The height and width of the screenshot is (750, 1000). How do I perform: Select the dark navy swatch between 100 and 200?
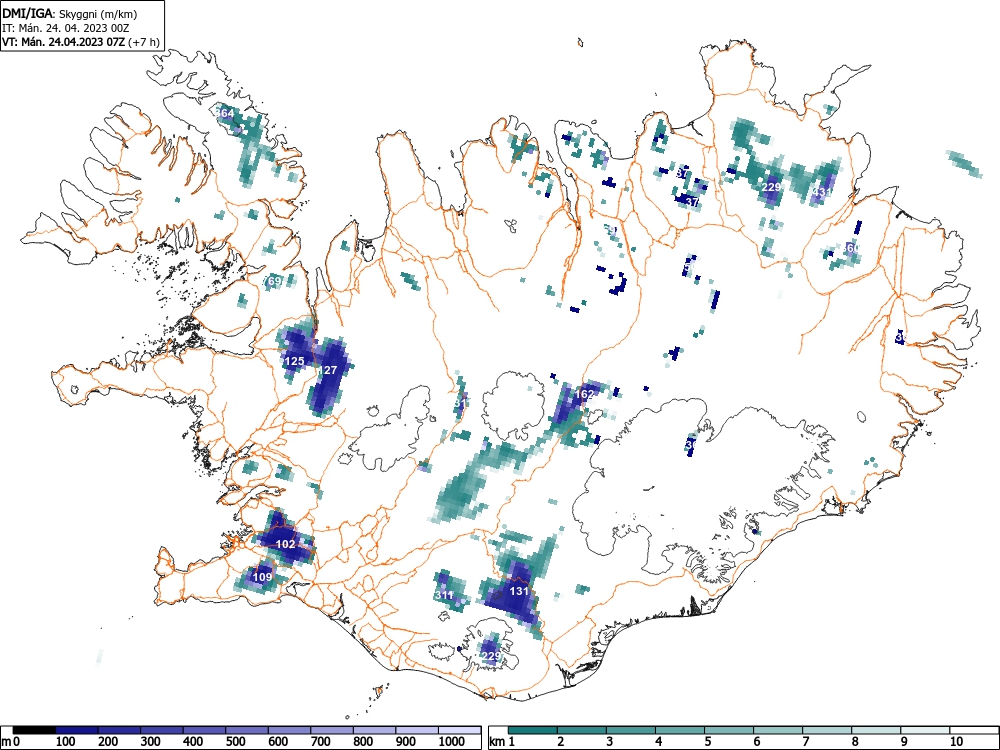77,730
